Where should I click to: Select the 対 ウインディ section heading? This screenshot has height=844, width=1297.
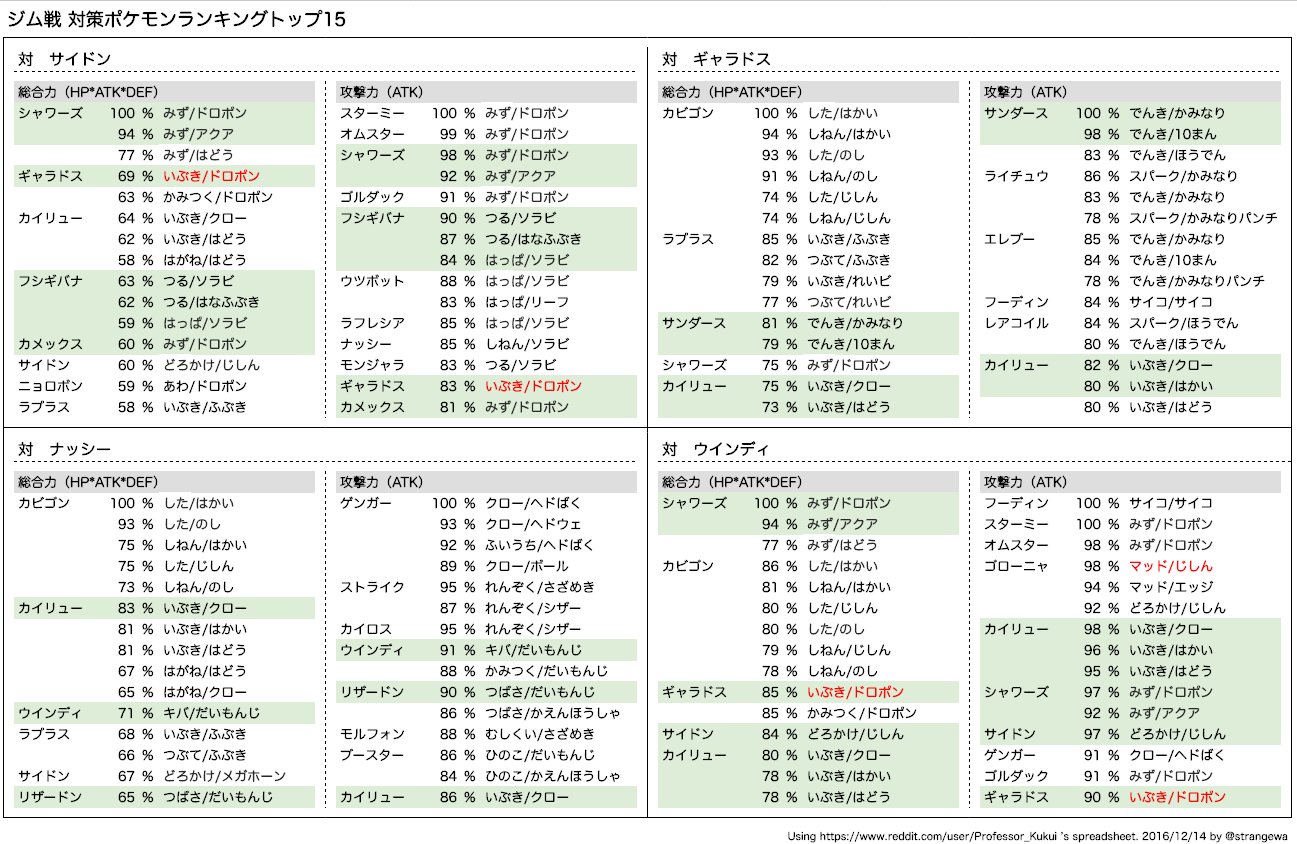click(x=716, y=449)
